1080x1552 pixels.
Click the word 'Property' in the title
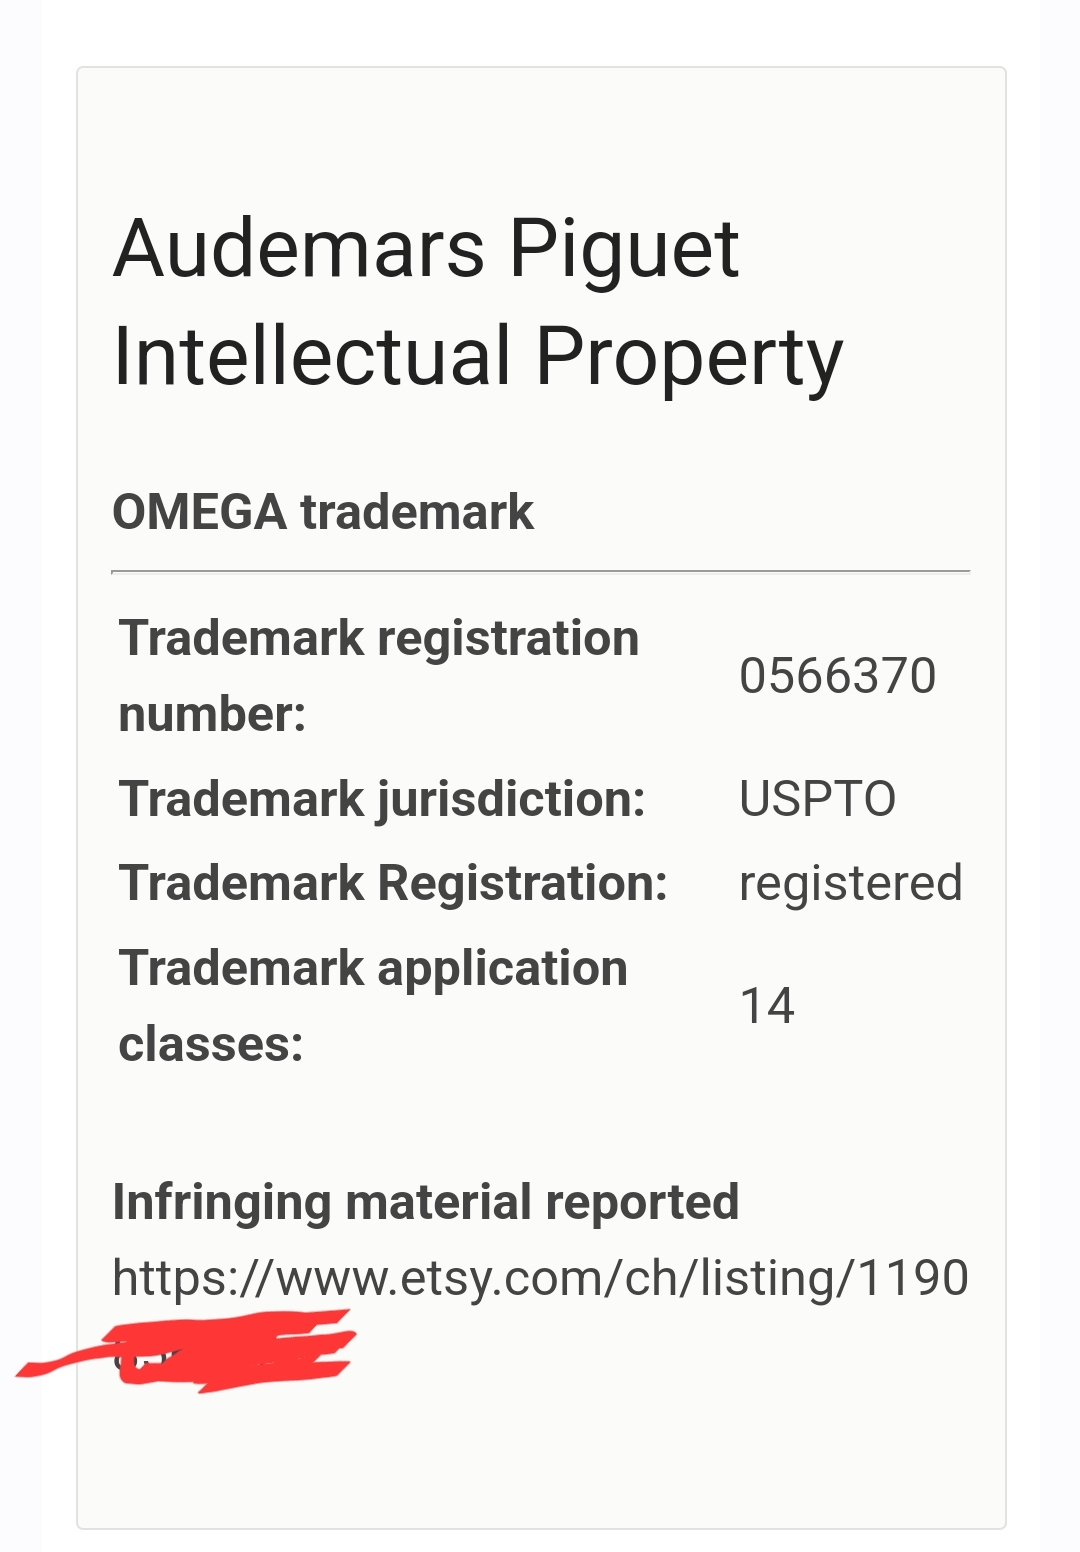click(x=689, y=357)
